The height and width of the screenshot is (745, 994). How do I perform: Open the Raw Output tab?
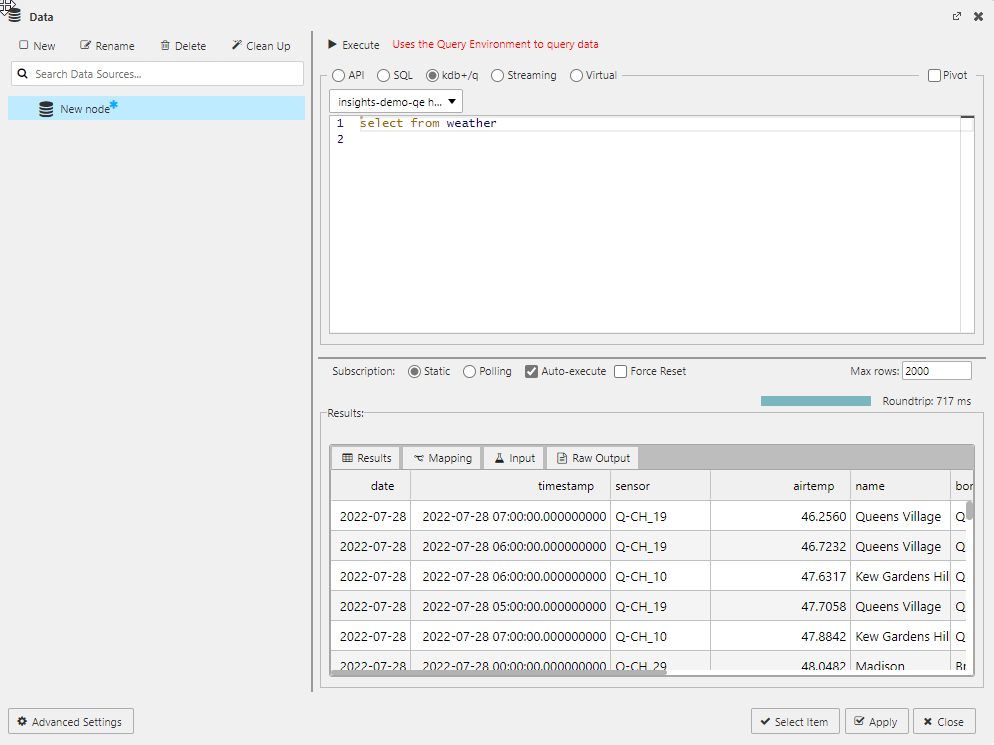(592, 457)
